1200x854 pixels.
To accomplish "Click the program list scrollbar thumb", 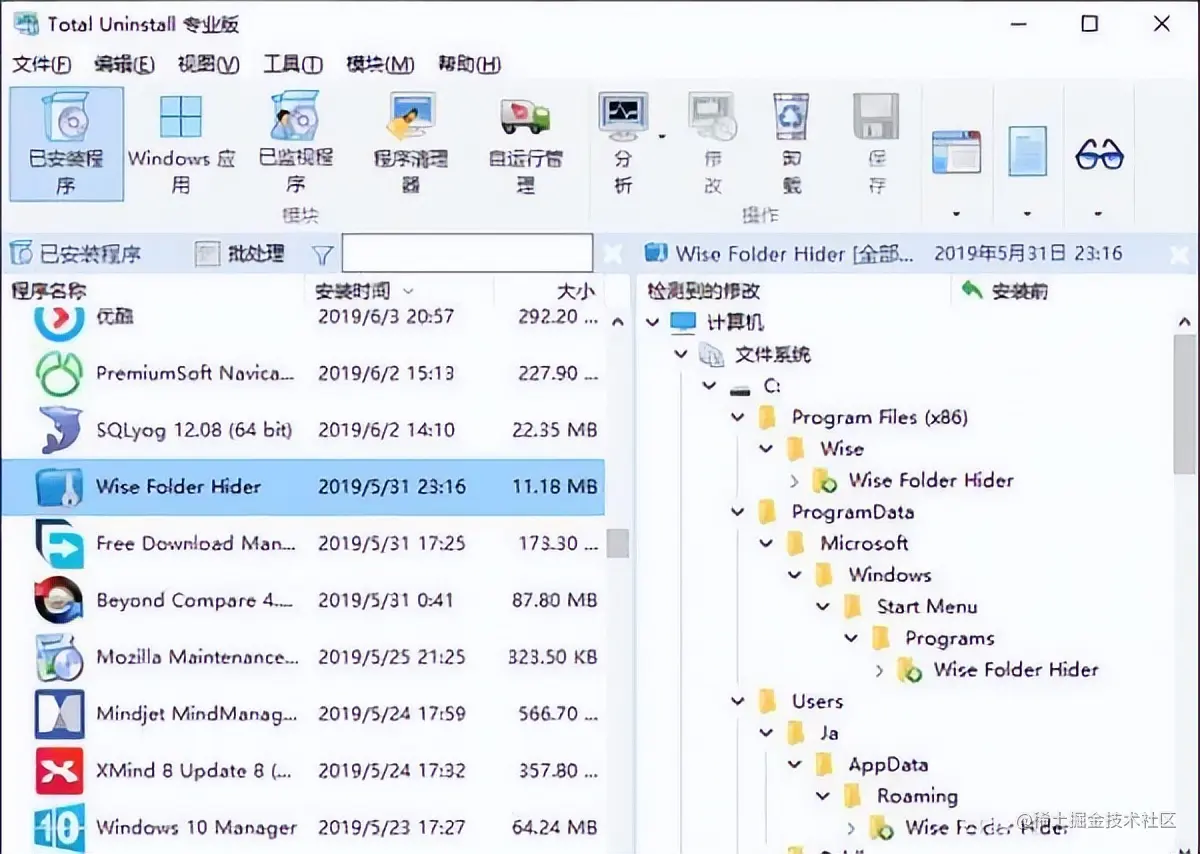I will [x=618, y=544].
